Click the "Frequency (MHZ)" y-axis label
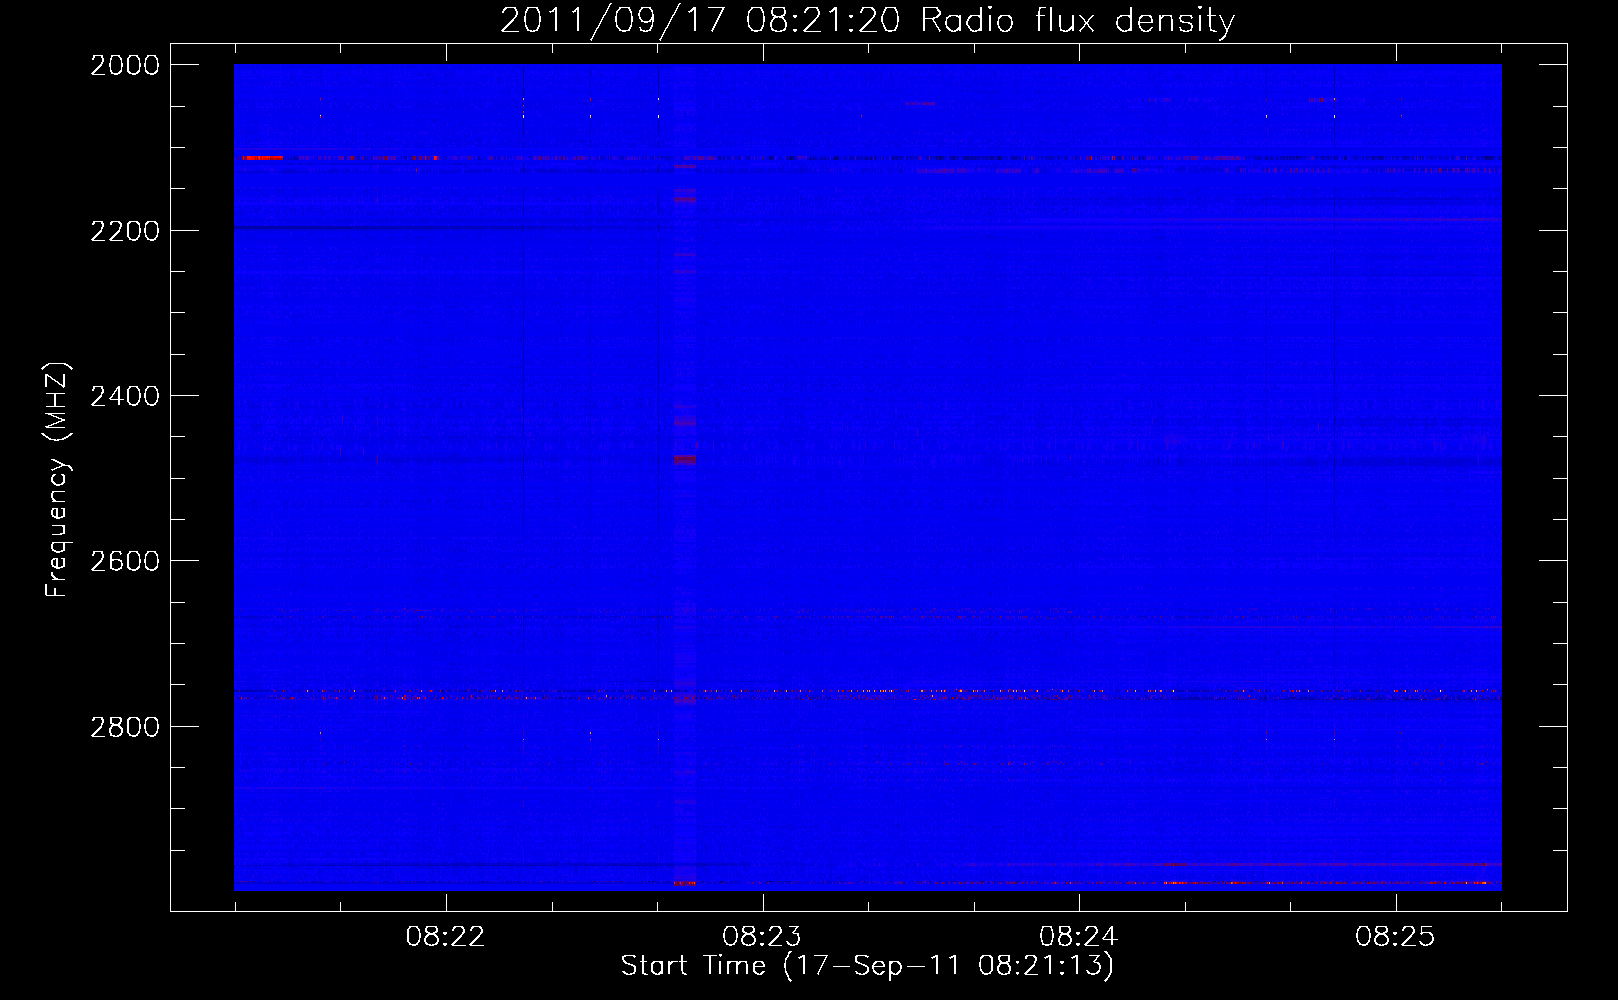1618x1000 pixels. click(x=57, y=480)
